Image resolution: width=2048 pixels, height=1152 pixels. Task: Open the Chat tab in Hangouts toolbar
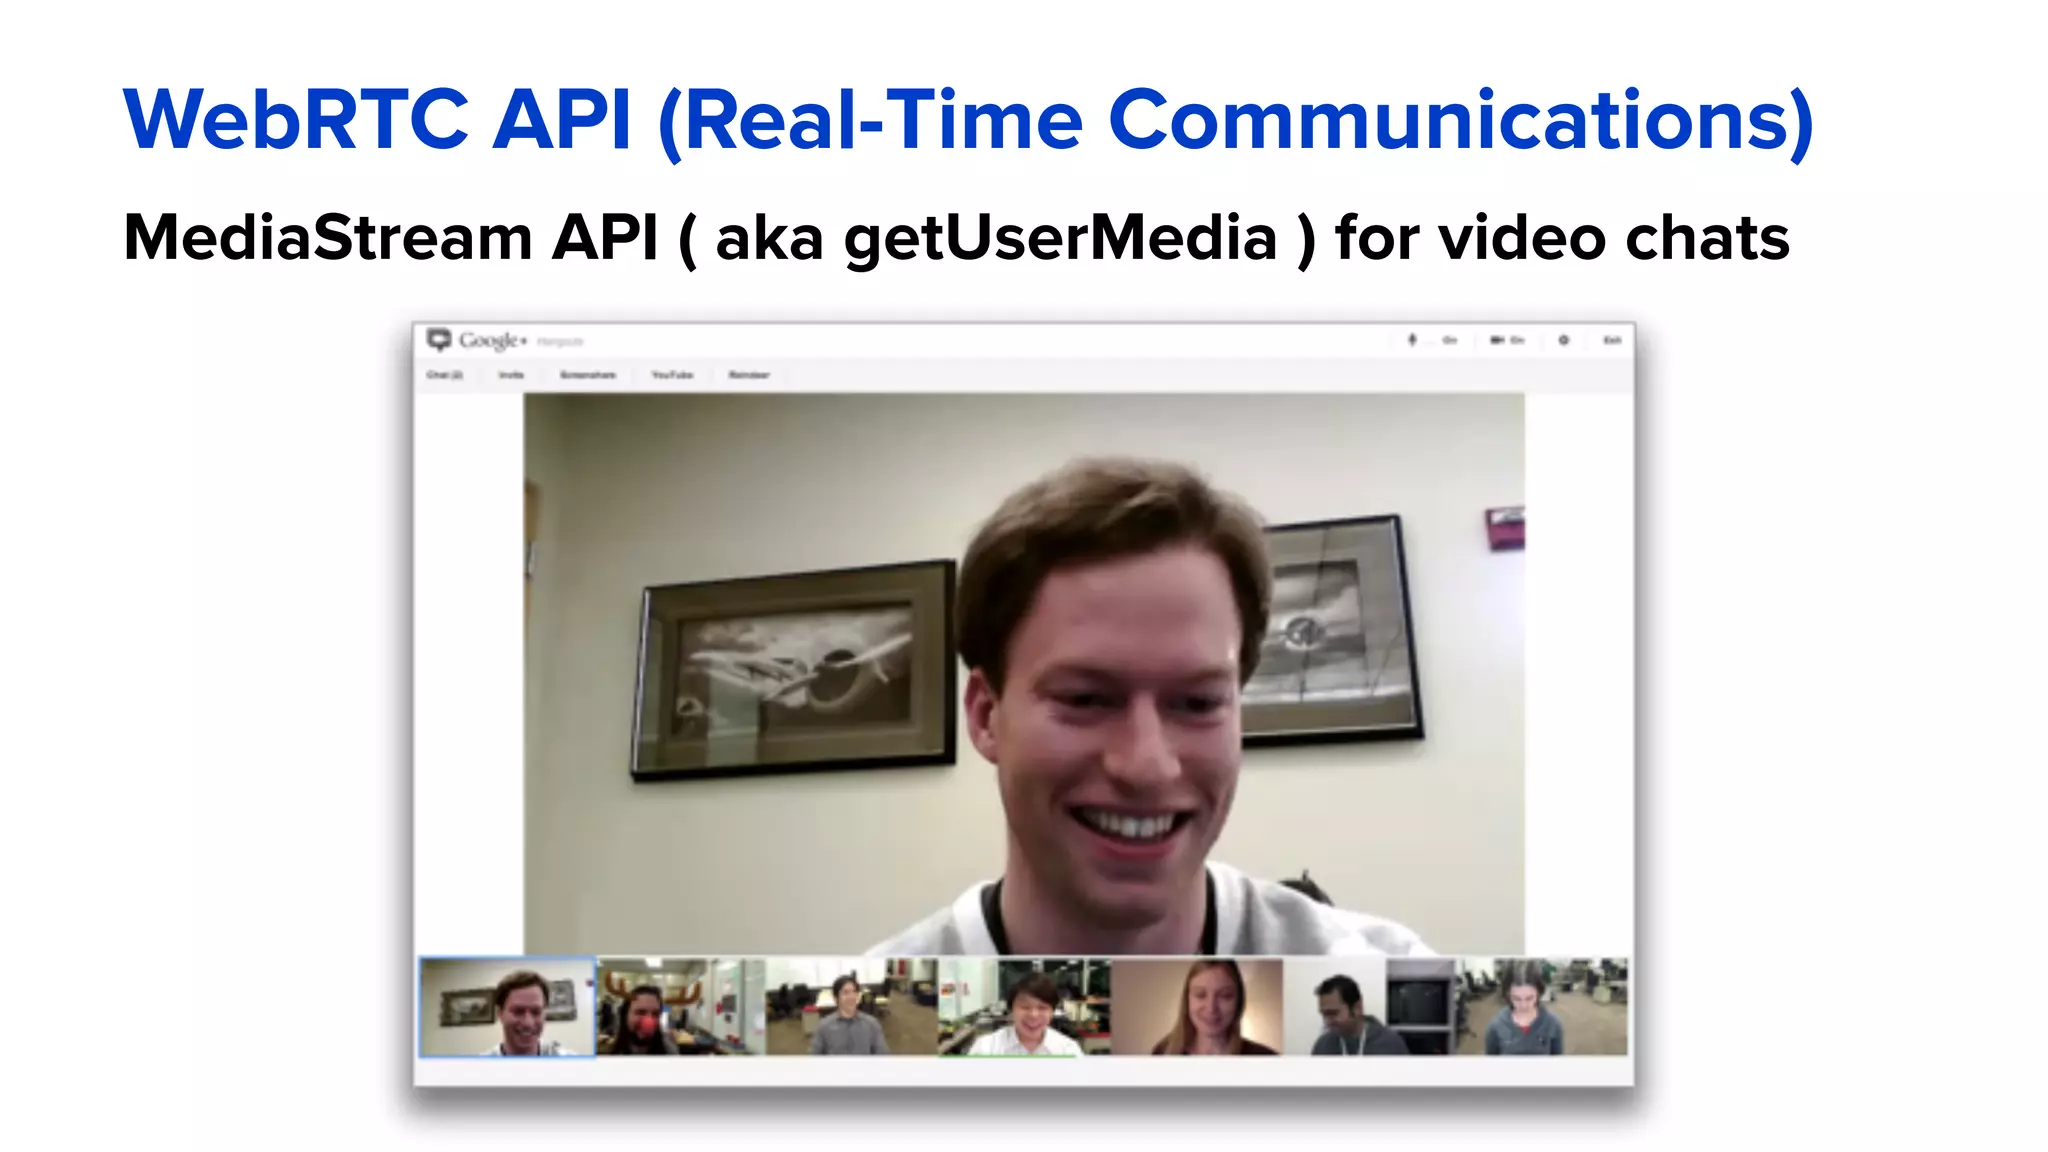click(x=445, y=375)
